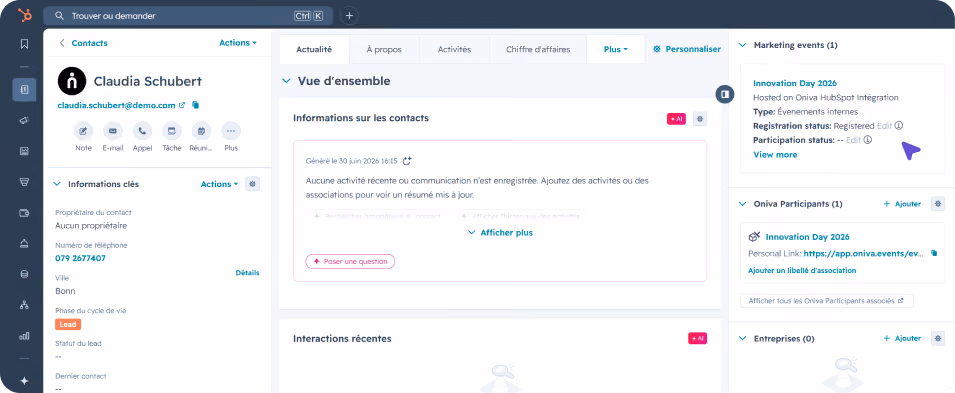Click the Trouver ou demander search field

coord(188,16)
